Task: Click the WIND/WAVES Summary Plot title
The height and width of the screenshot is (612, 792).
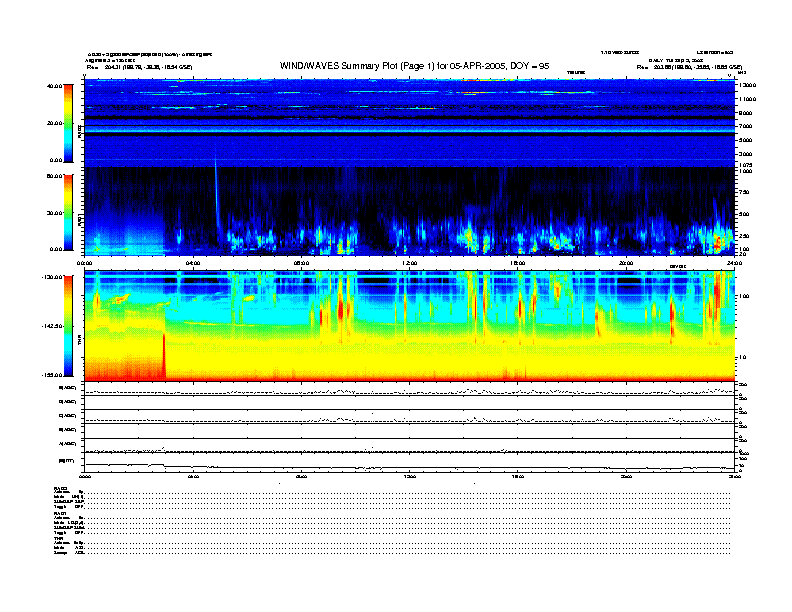Action: pyautogui.click(x=414, y=66)
